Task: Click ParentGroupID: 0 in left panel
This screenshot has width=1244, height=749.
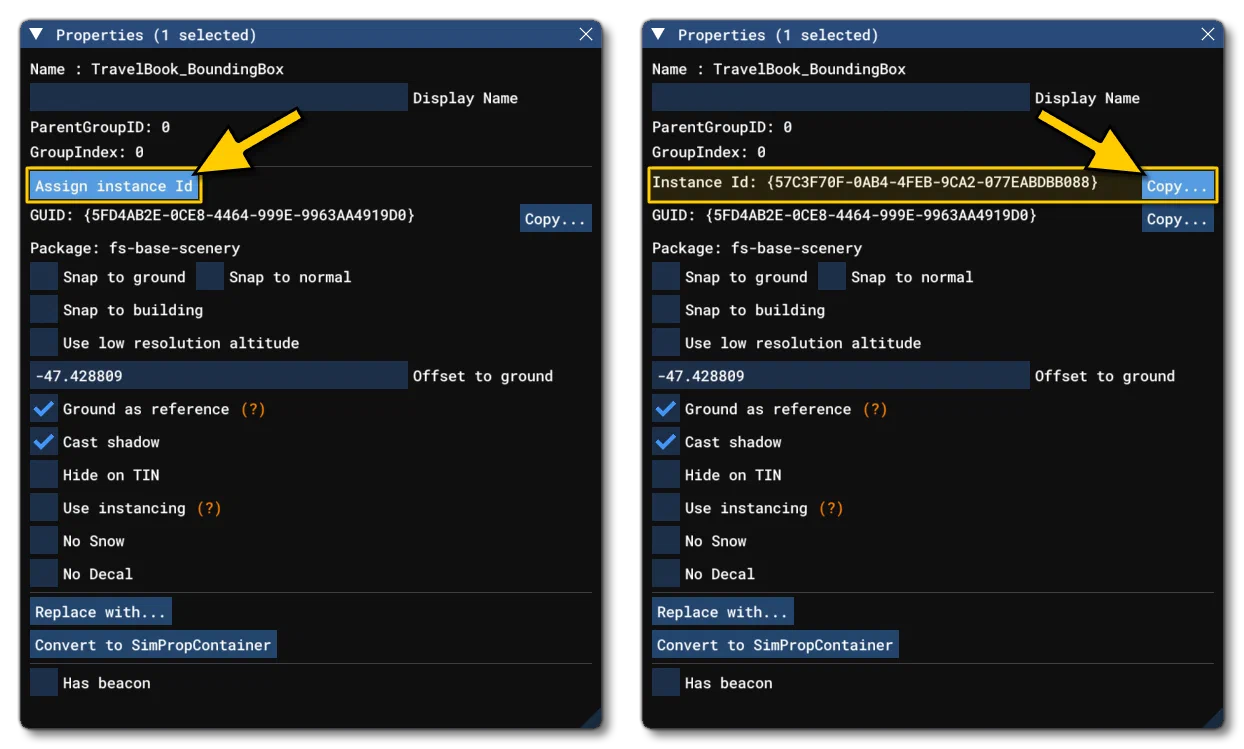Action: (x=100, y=127)
